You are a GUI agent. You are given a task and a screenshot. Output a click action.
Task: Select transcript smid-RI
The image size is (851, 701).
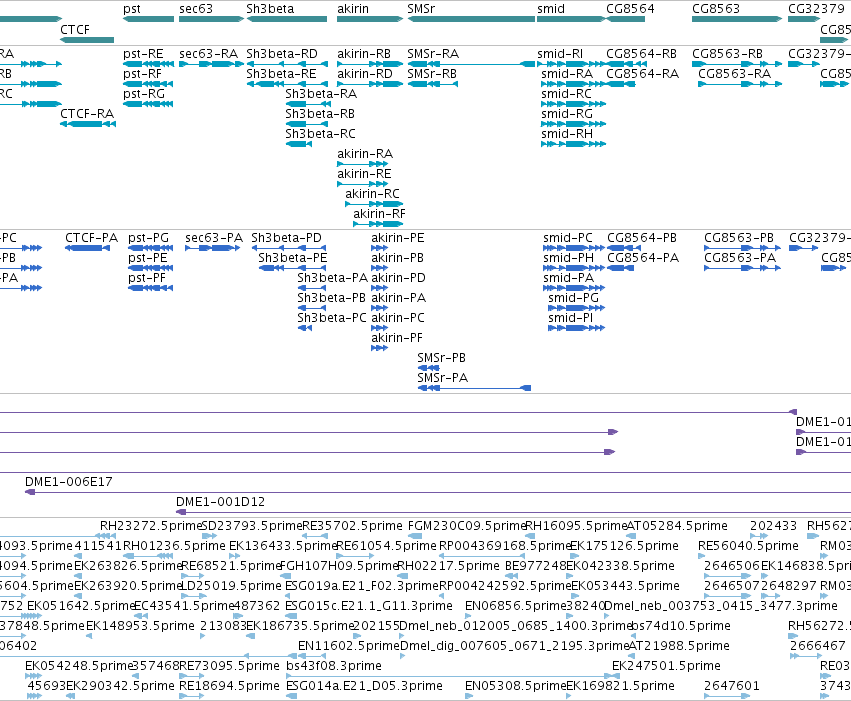pos(560,54)
